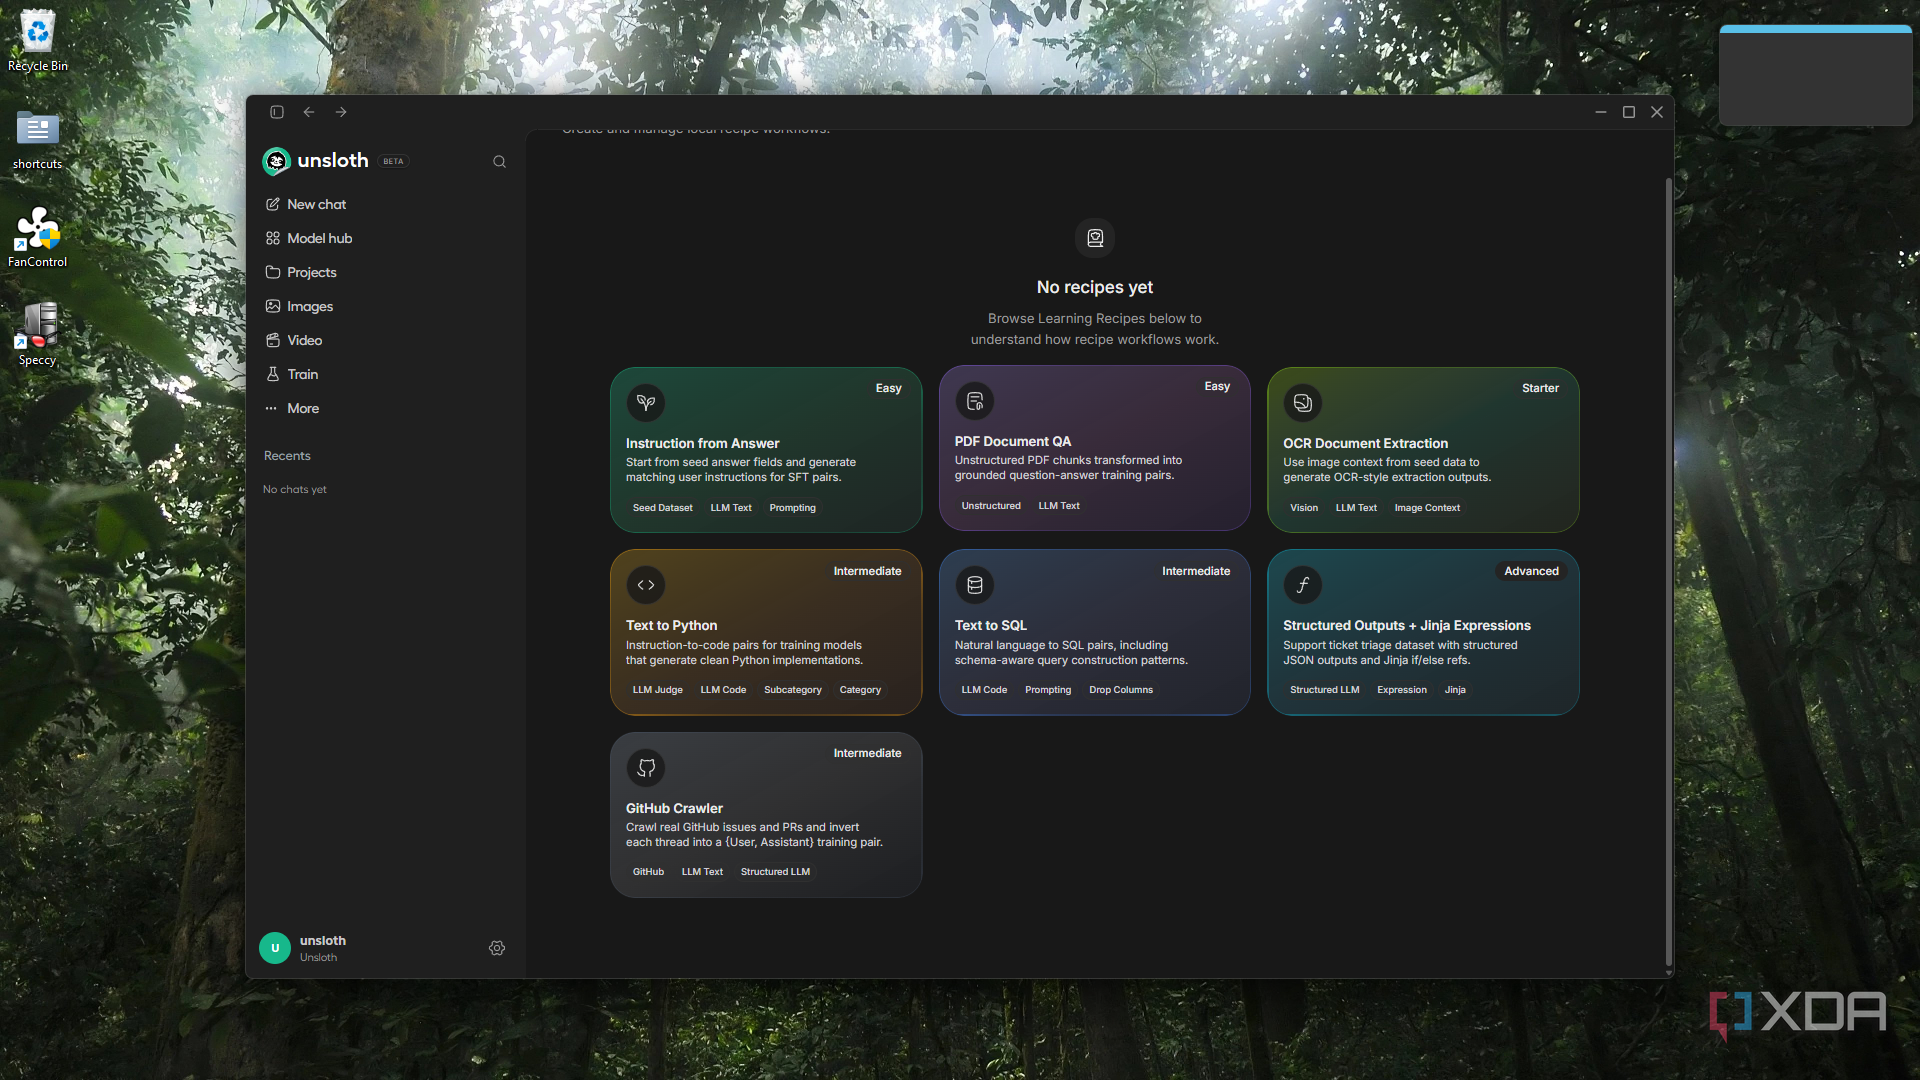
Task: Start a New chat
Action: click(306, 204)
